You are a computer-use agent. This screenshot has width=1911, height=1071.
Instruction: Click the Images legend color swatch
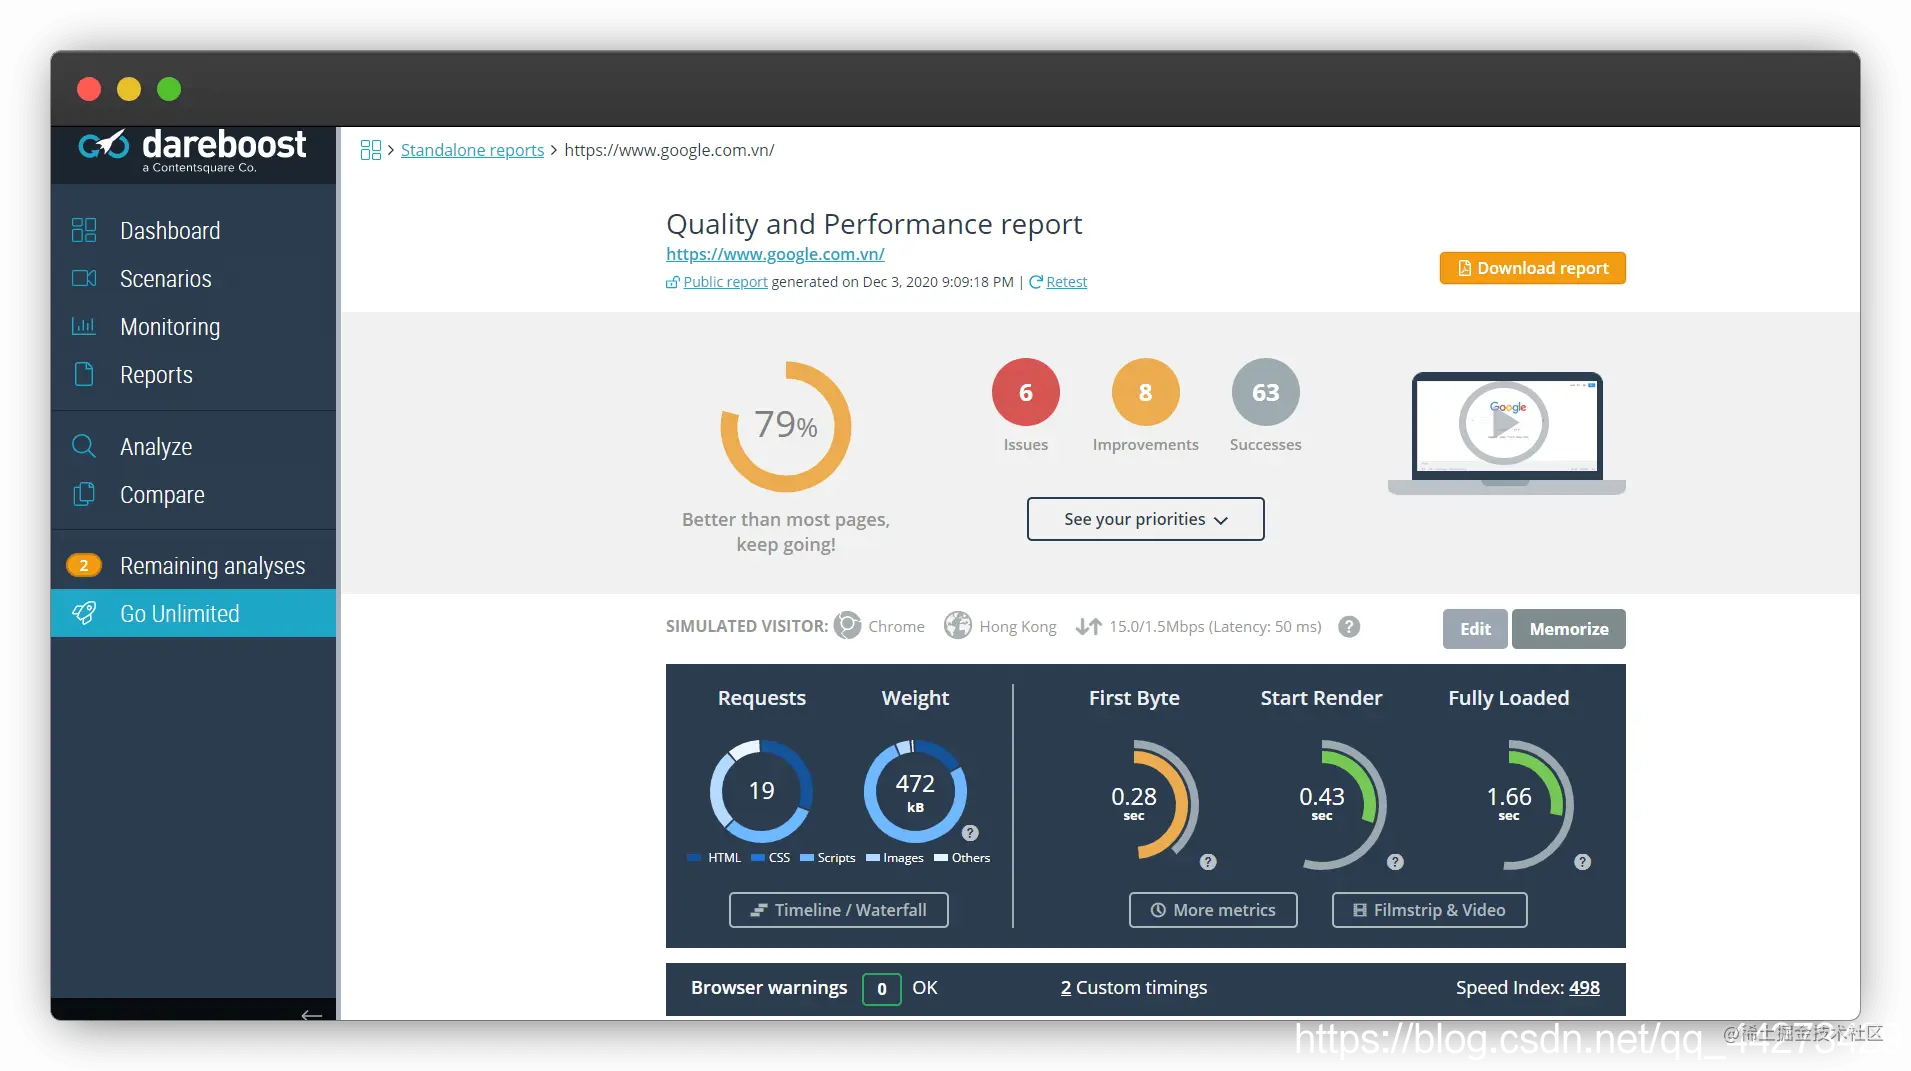click(x=873, y=858)
